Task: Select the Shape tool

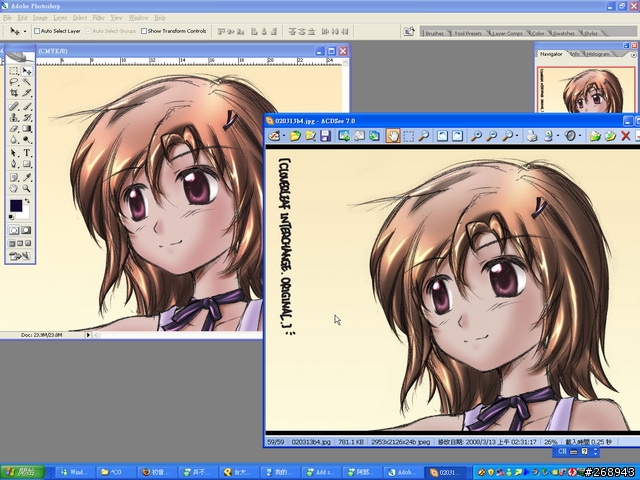Action: [27, 164]
